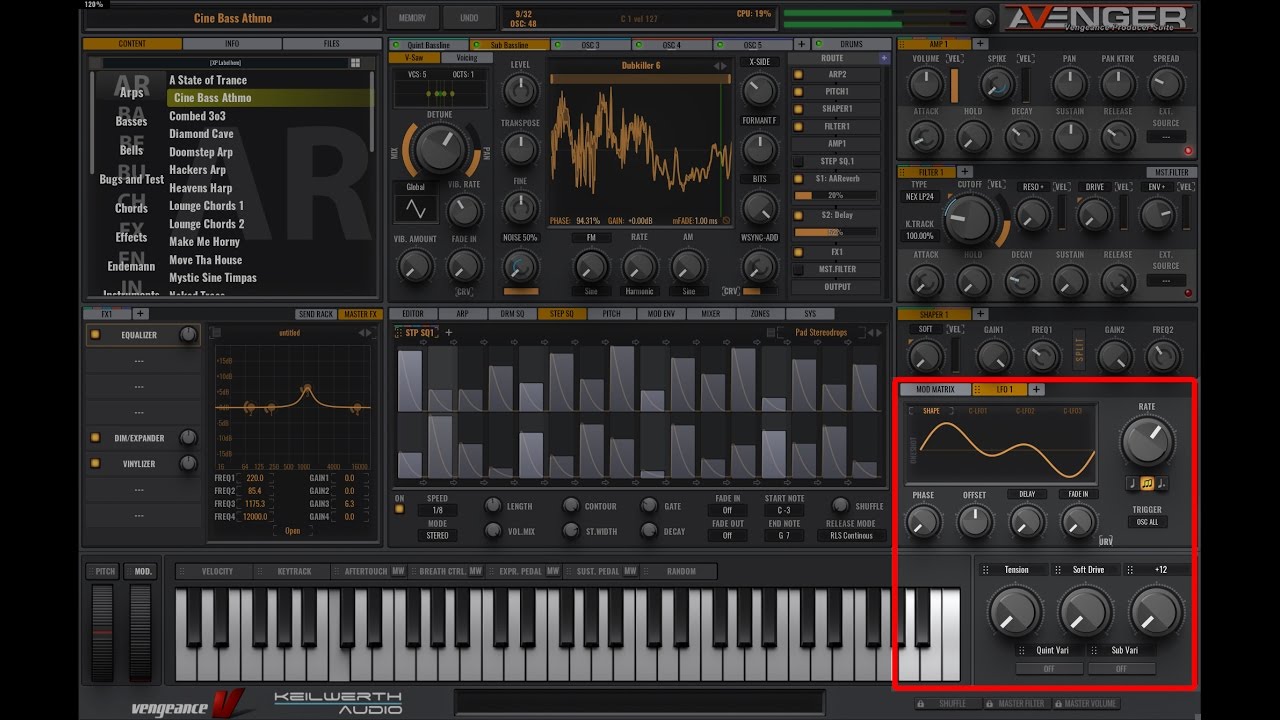Click the vibrato waveform shape icon under Global
Screen dimensions: 1280x720
415,209
